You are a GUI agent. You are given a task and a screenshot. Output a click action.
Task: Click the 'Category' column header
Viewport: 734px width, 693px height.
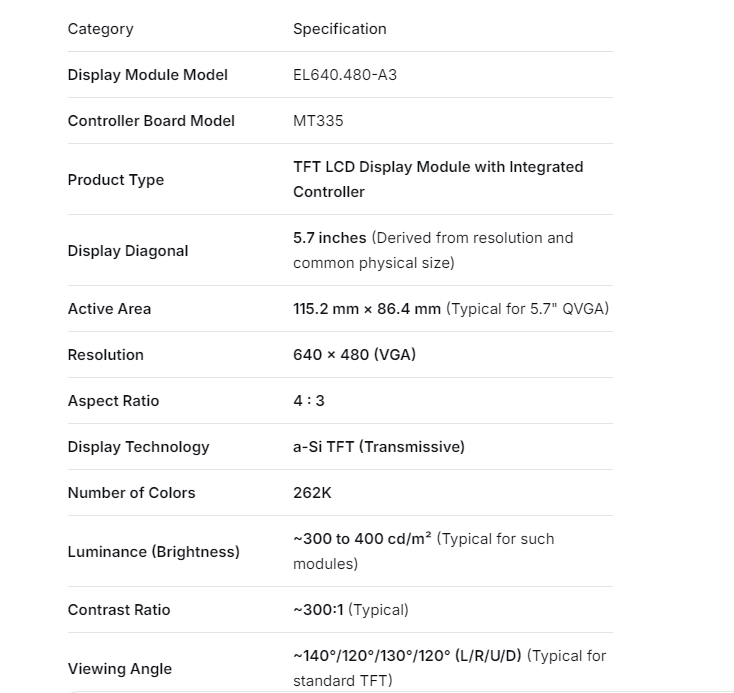[x=100, y=29]
